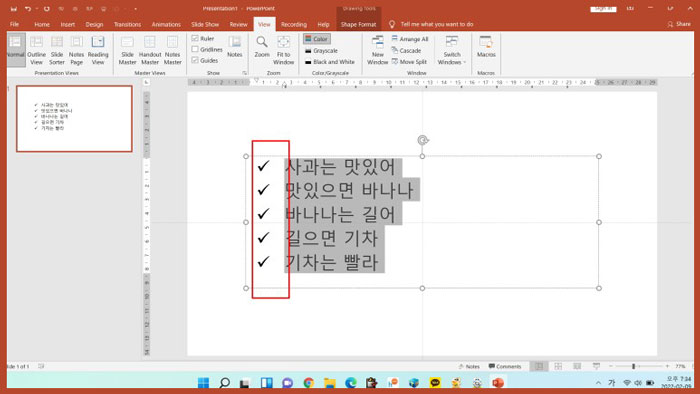700x394 pixels.
Task: Open Customize Quick Access Toolbar dropdown
Action: [135, 8]
